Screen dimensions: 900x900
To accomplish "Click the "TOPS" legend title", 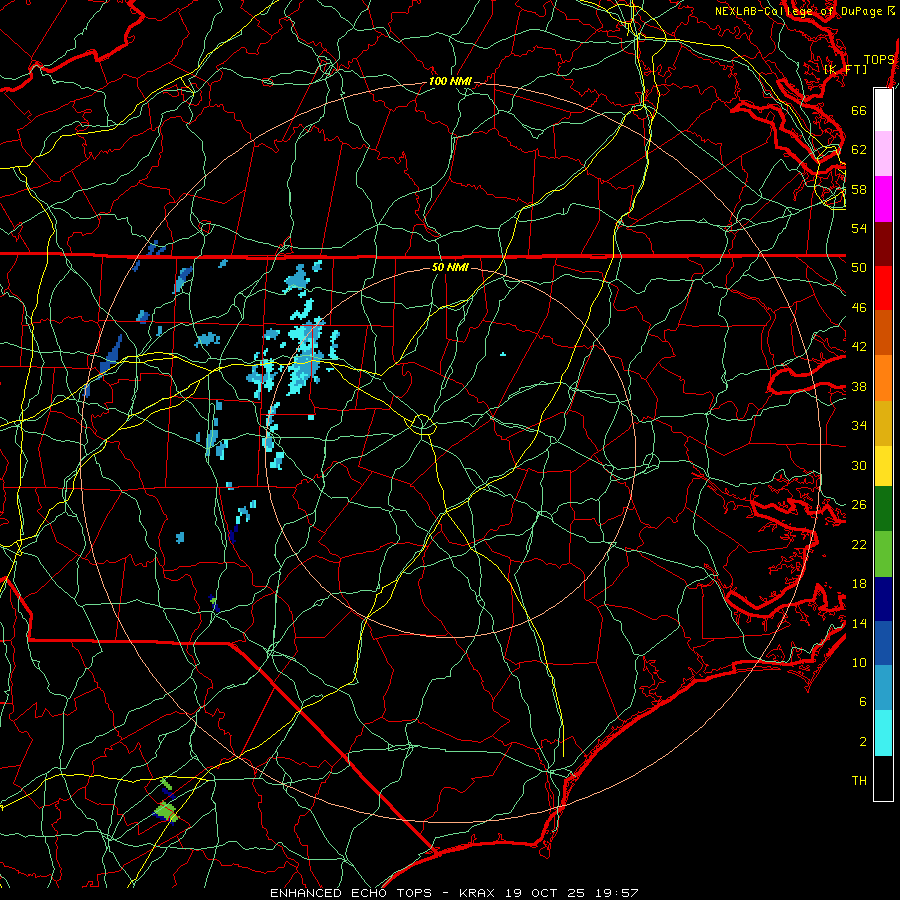I will pyautogui.click(x=879, y=60).
